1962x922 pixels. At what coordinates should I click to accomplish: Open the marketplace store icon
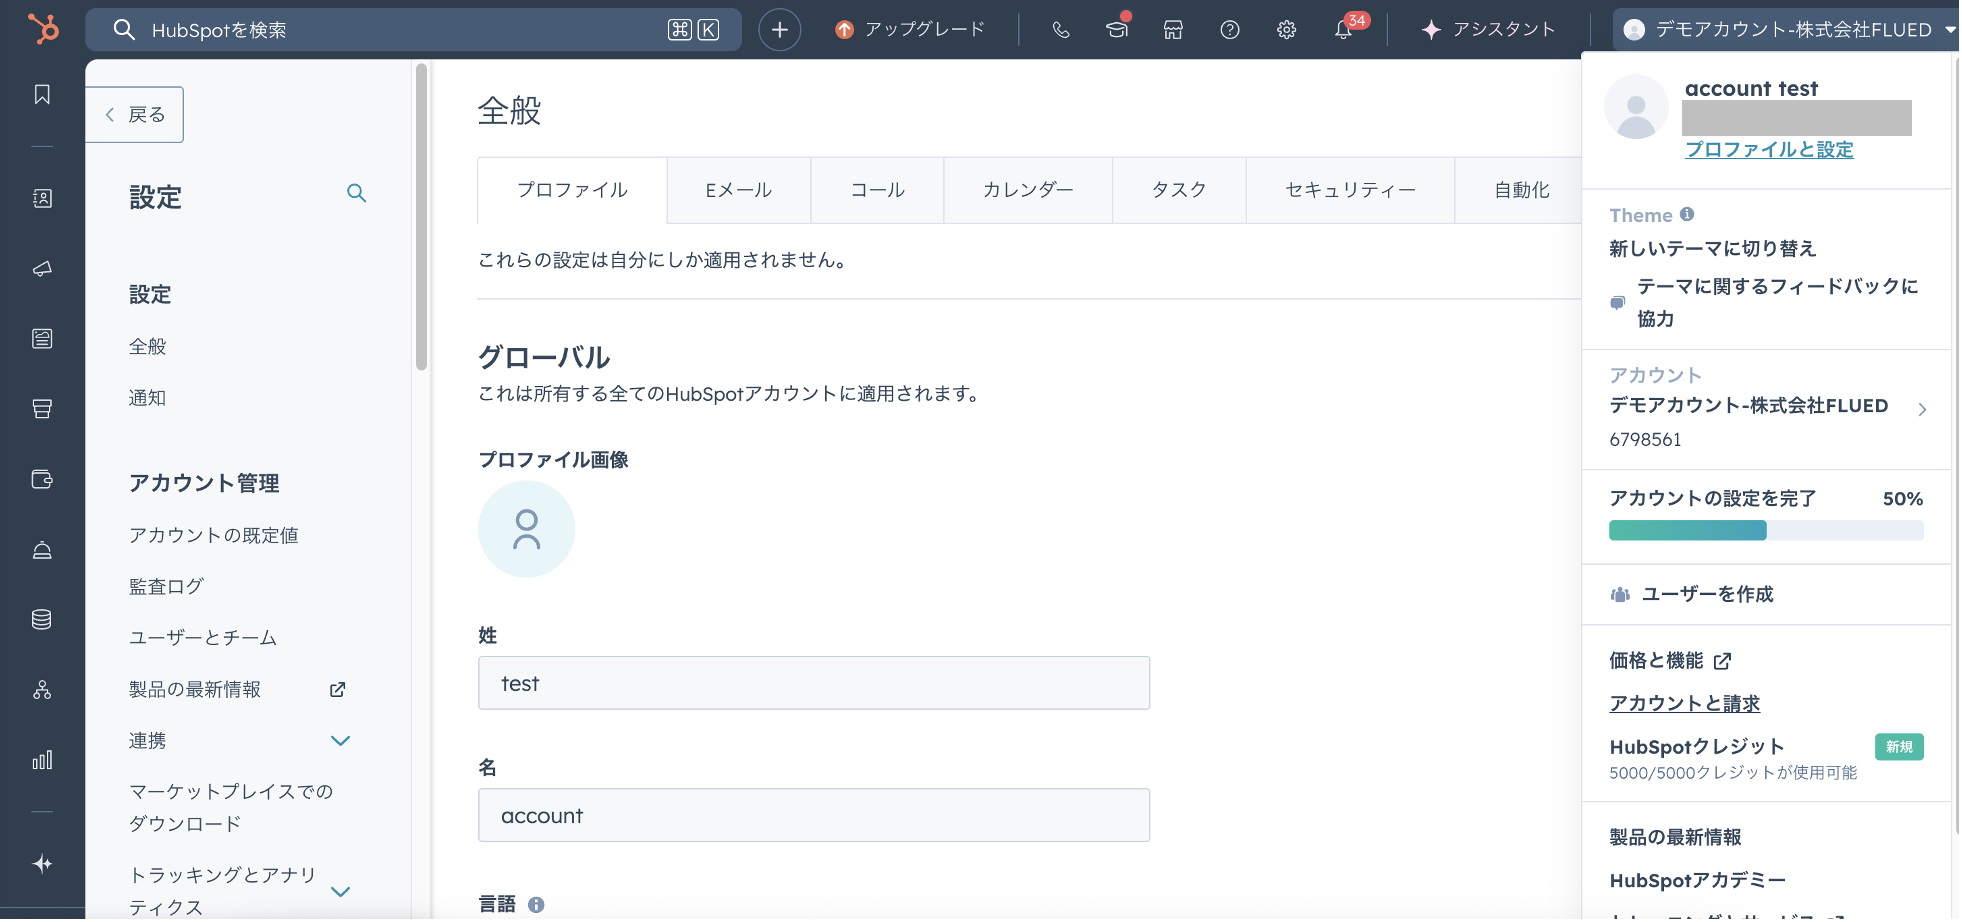(x=1173, y=30)
